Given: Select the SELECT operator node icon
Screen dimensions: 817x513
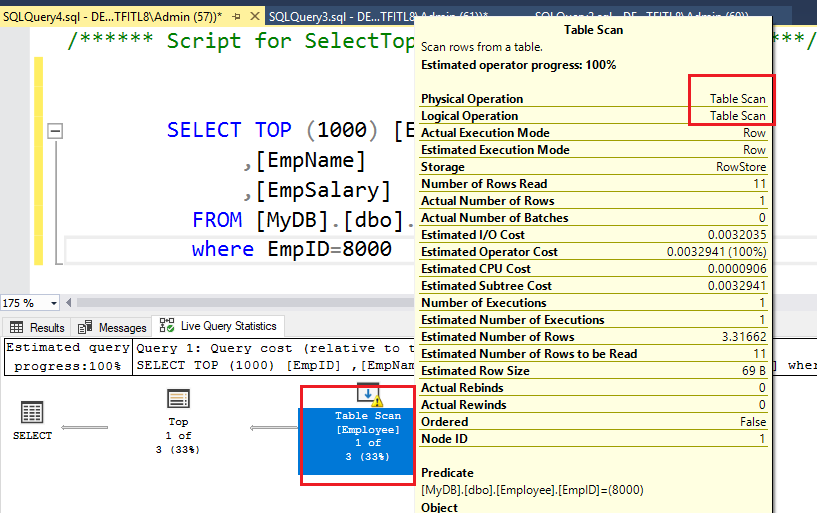Looking at the screenshot, I should click(32, 412).
